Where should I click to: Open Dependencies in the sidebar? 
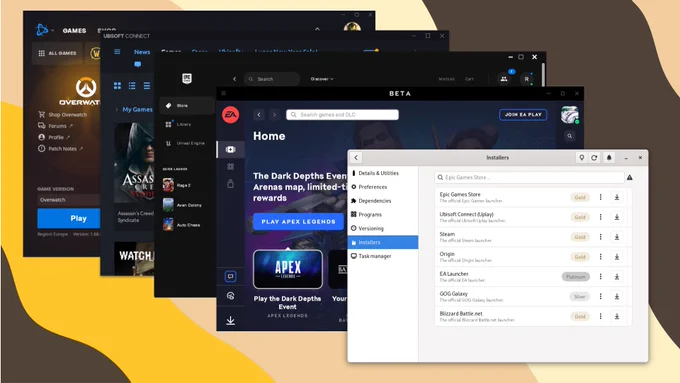383,201
